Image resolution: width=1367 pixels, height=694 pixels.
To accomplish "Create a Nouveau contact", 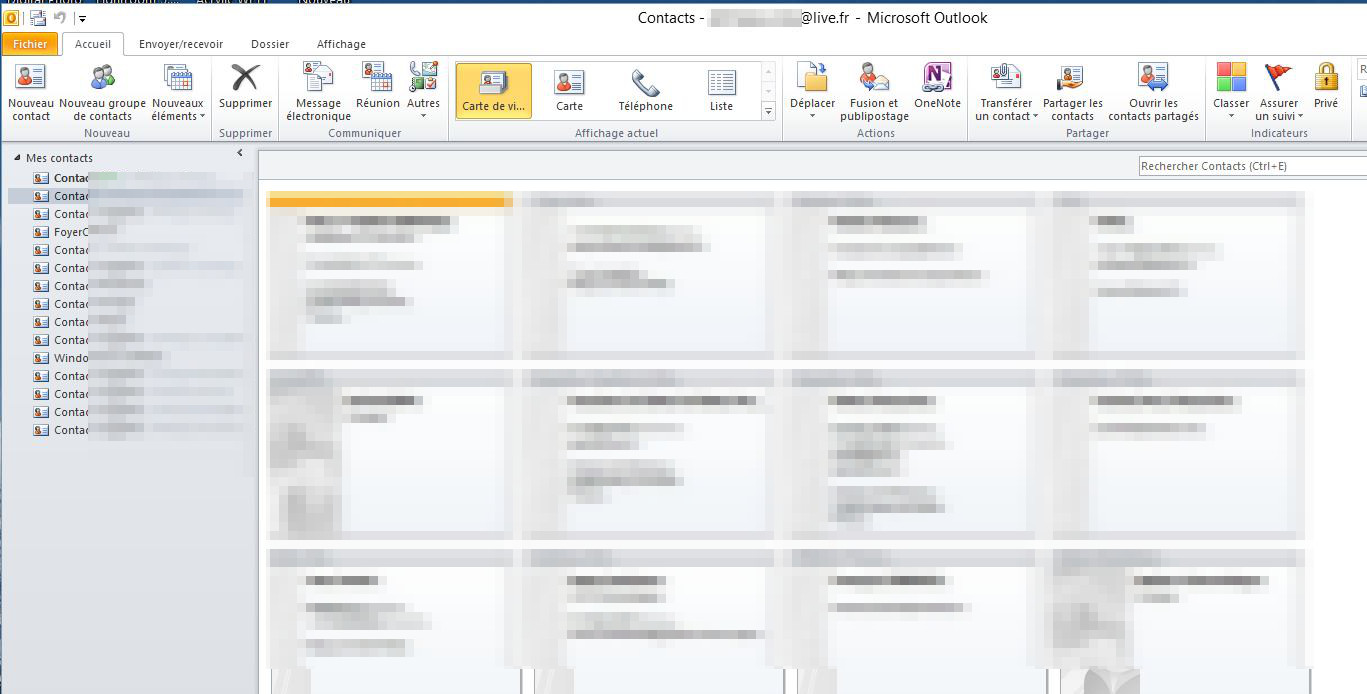I will (x=31, y=91).
